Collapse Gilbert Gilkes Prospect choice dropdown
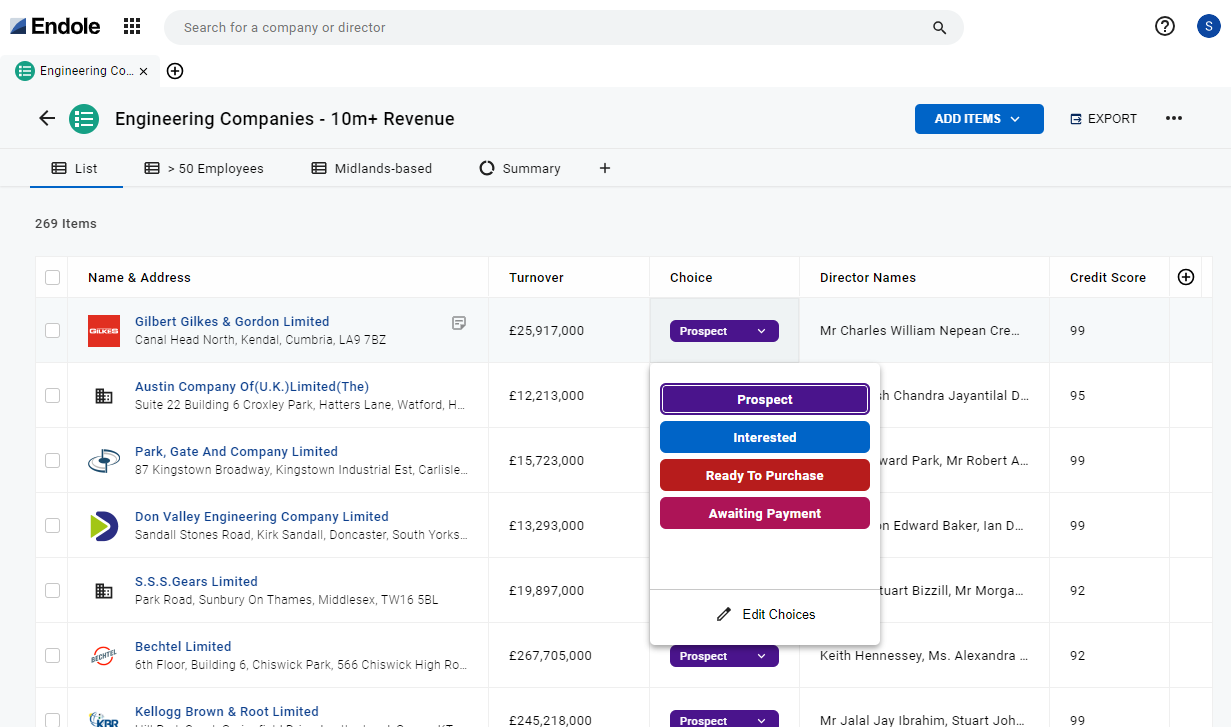 [724, 331]
